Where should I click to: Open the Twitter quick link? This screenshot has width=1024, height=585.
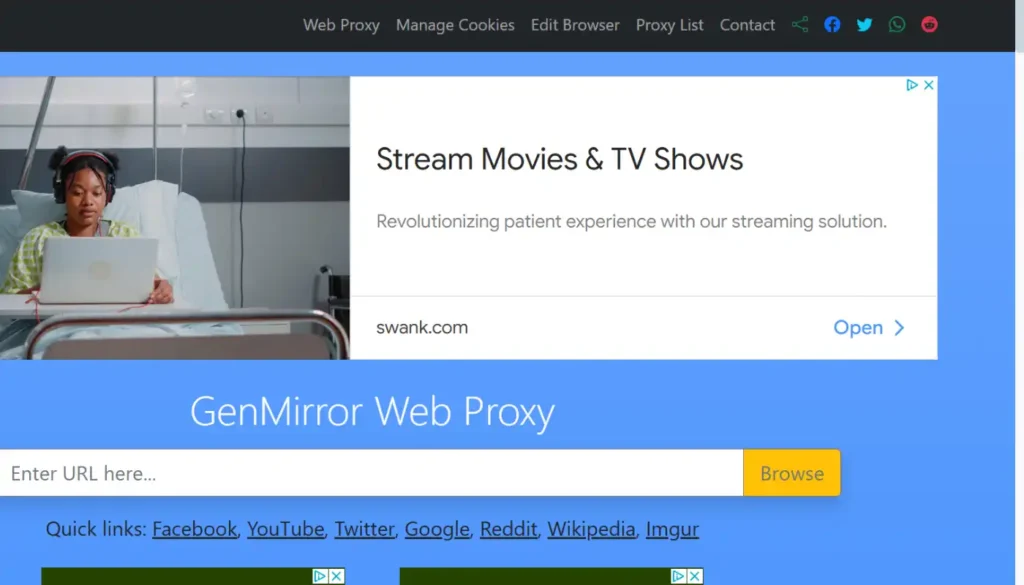(364, 529)
